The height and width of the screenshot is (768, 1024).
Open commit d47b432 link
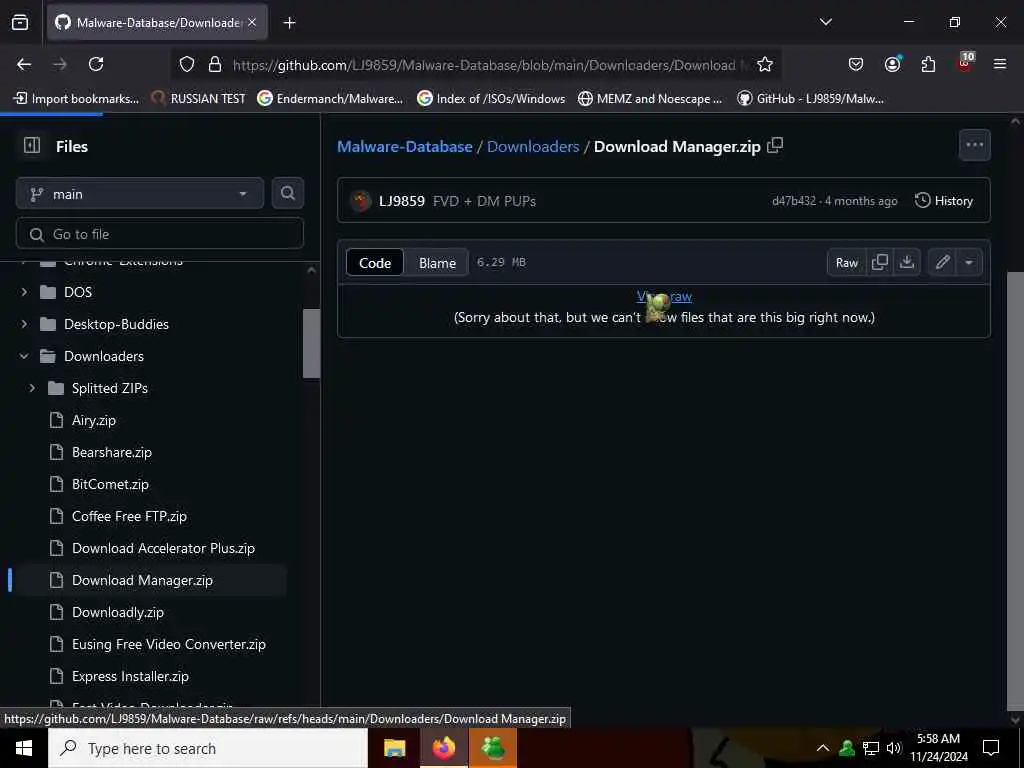tap(793, 200)
